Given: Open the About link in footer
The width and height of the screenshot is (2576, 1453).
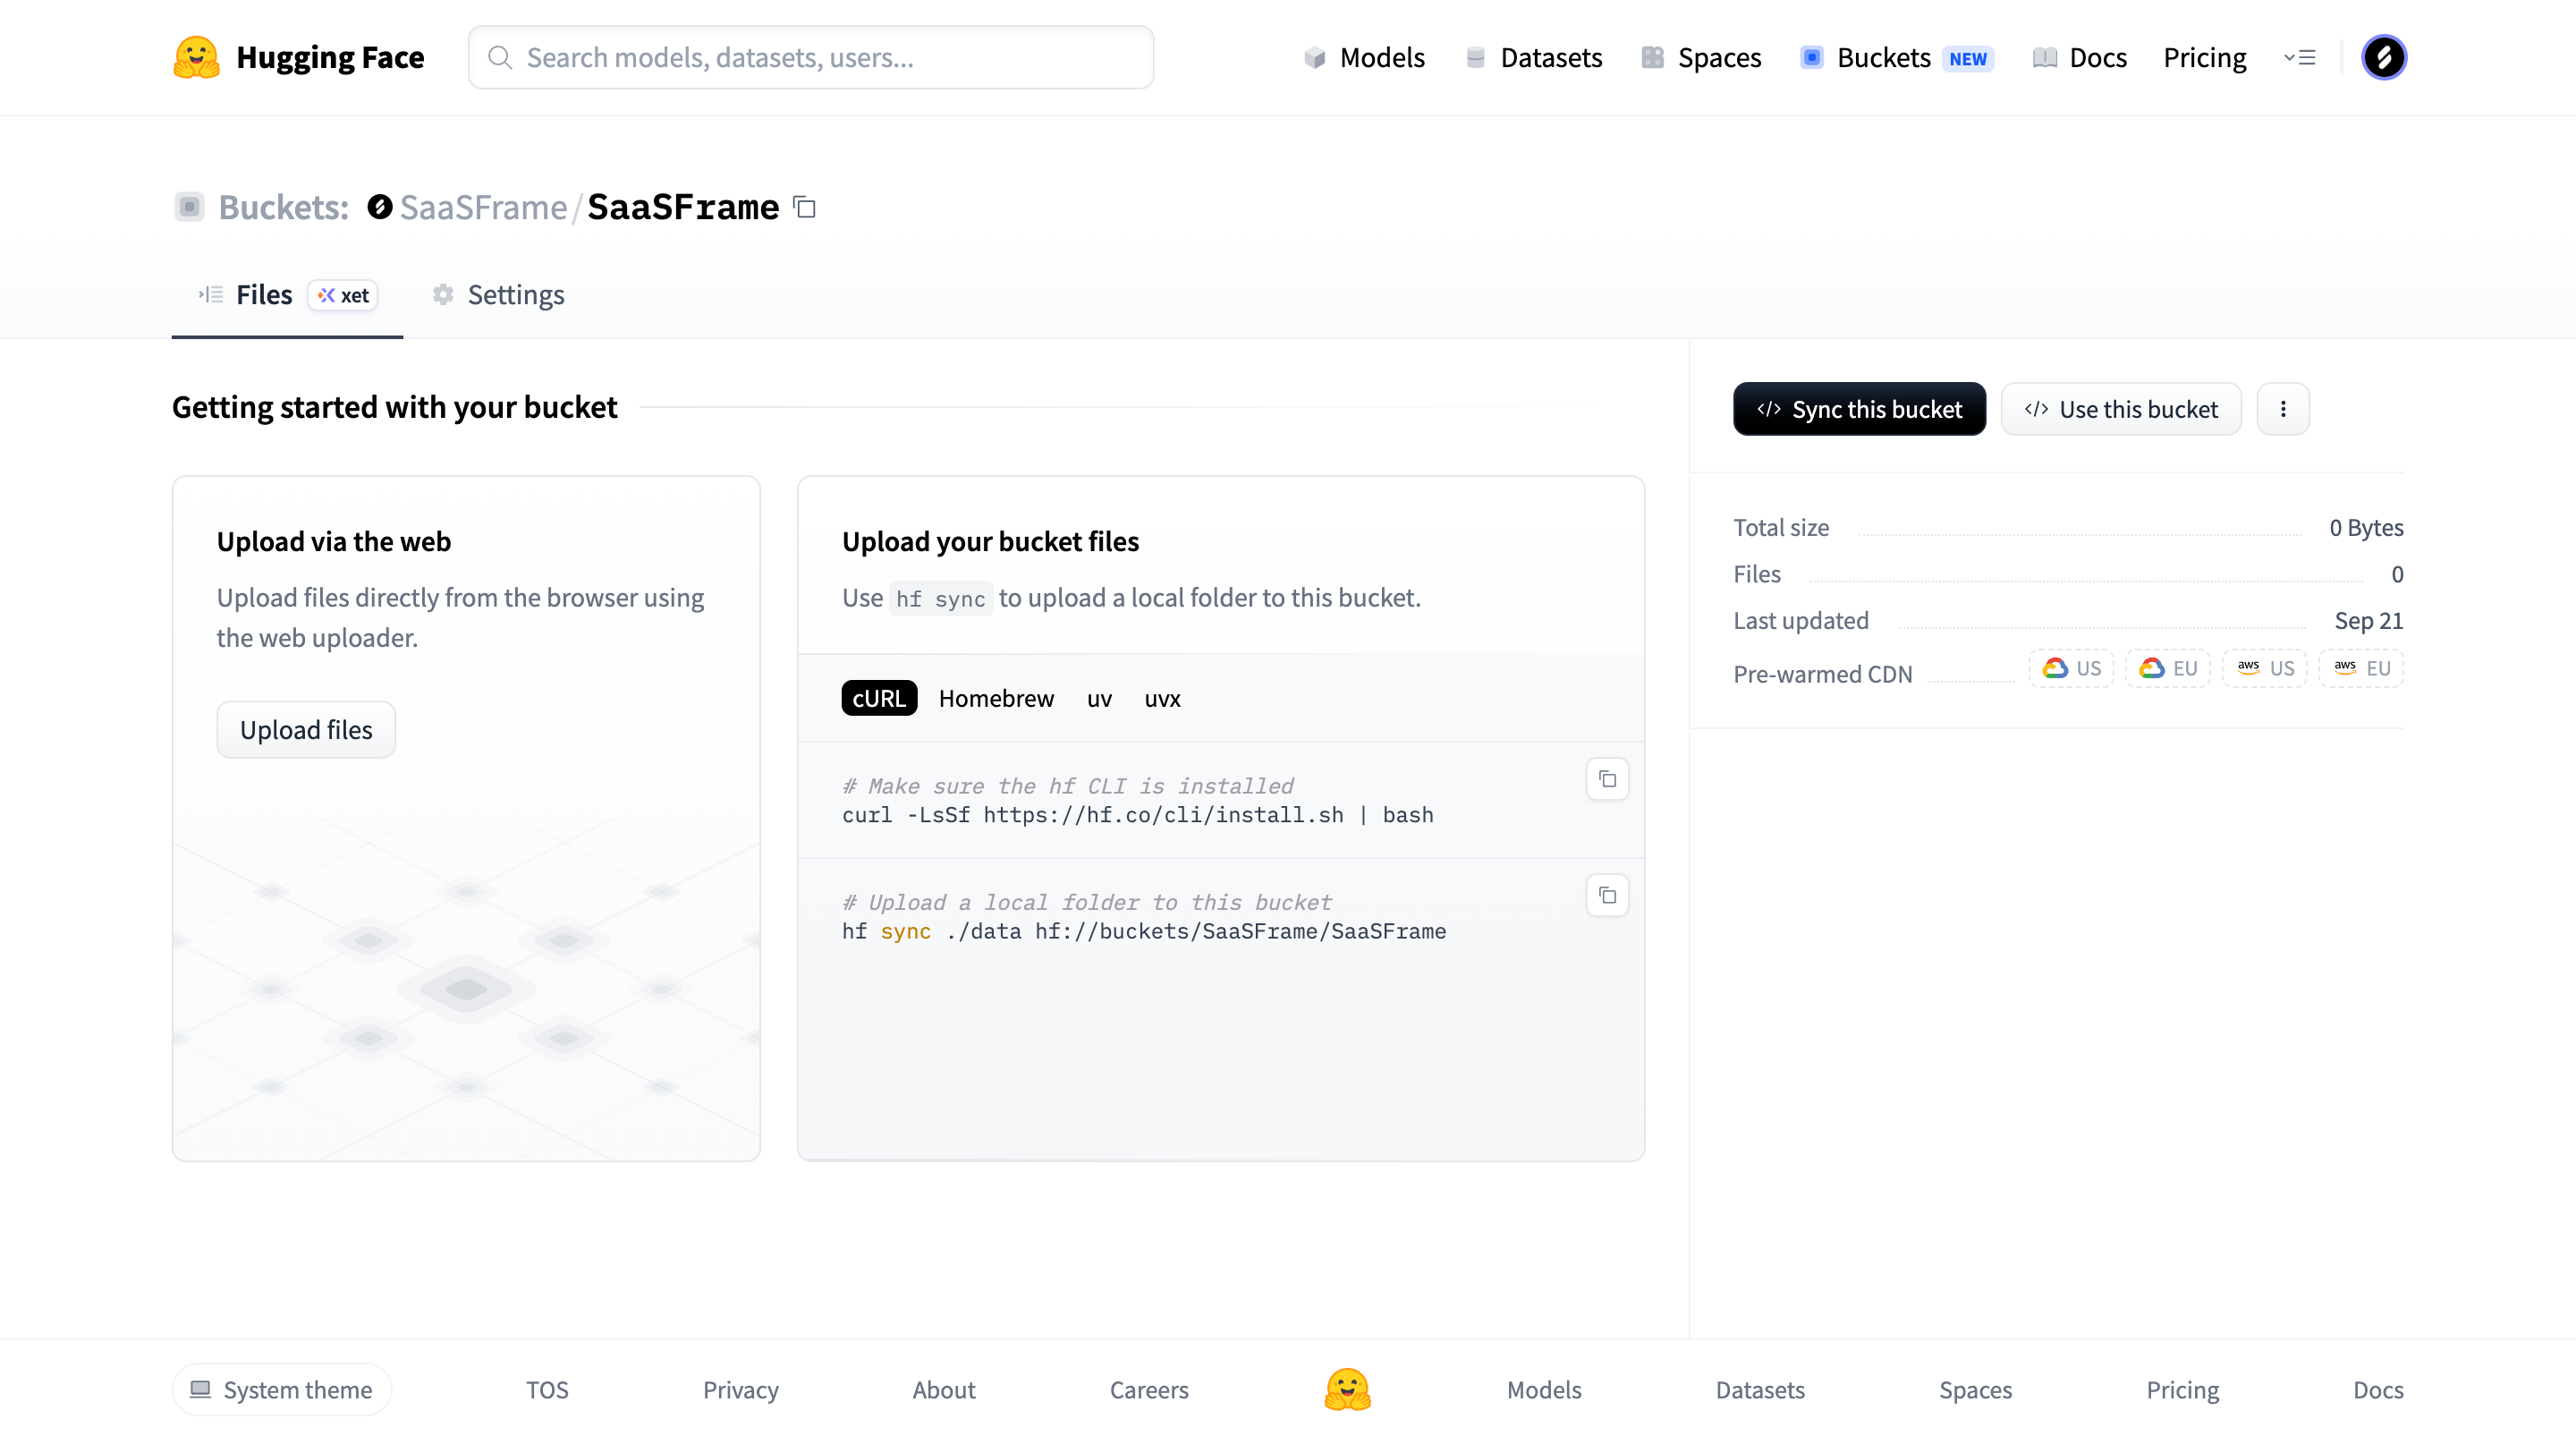Looking at the screenshot, I should tap(943, 1389).
